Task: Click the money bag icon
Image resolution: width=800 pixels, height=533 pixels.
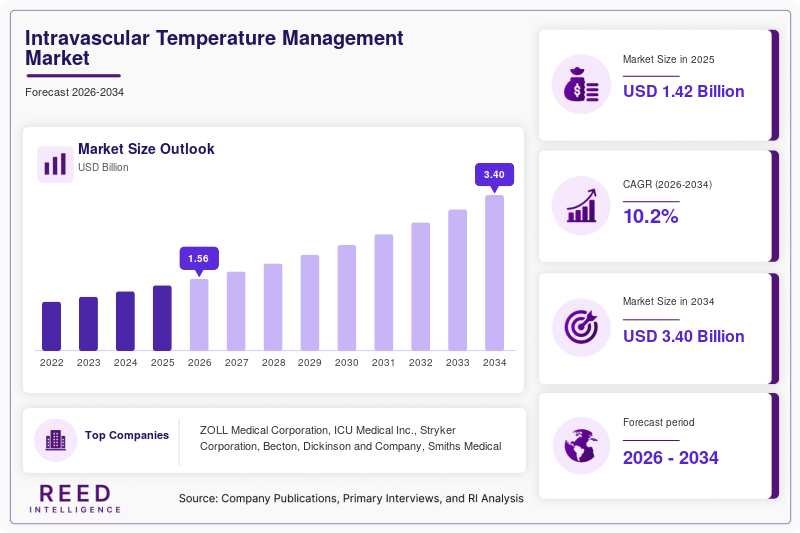Action: click(581, 84)
